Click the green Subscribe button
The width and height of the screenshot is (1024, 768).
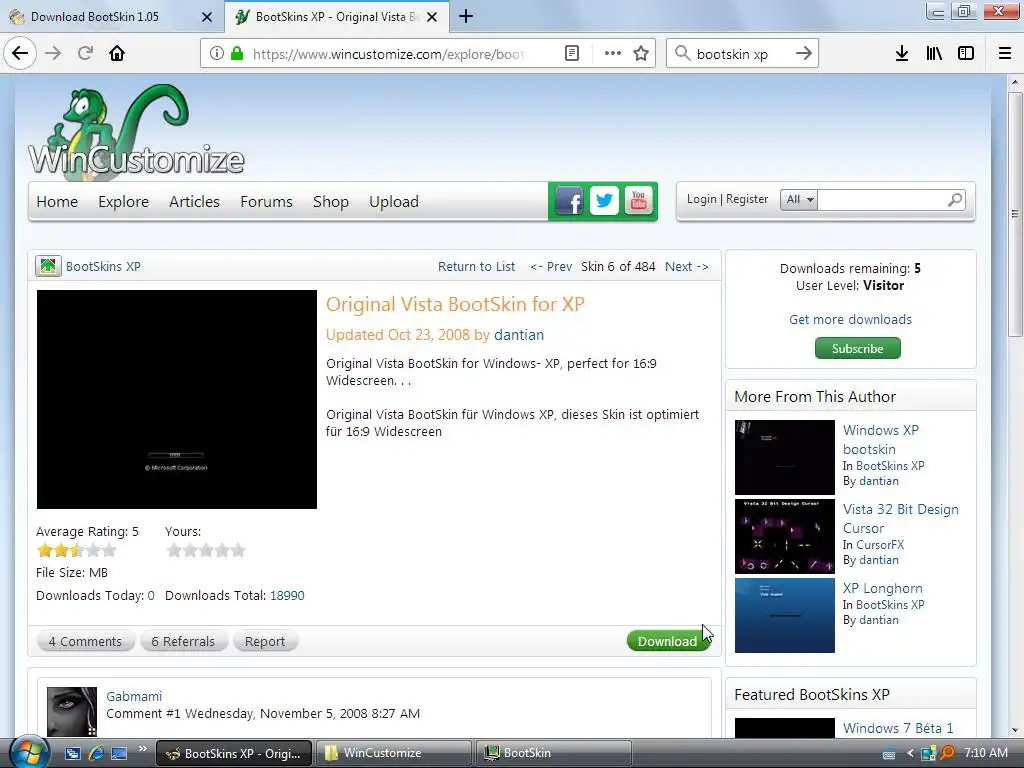coord(857,348)
